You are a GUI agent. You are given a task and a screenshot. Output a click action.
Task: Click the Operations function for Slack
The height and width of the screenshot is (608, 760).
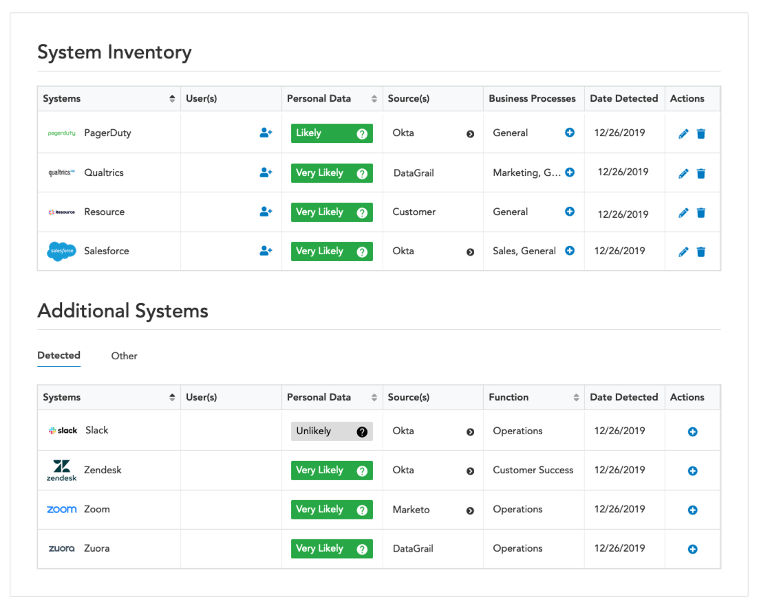pyautogui.click(x=517, y=431)
